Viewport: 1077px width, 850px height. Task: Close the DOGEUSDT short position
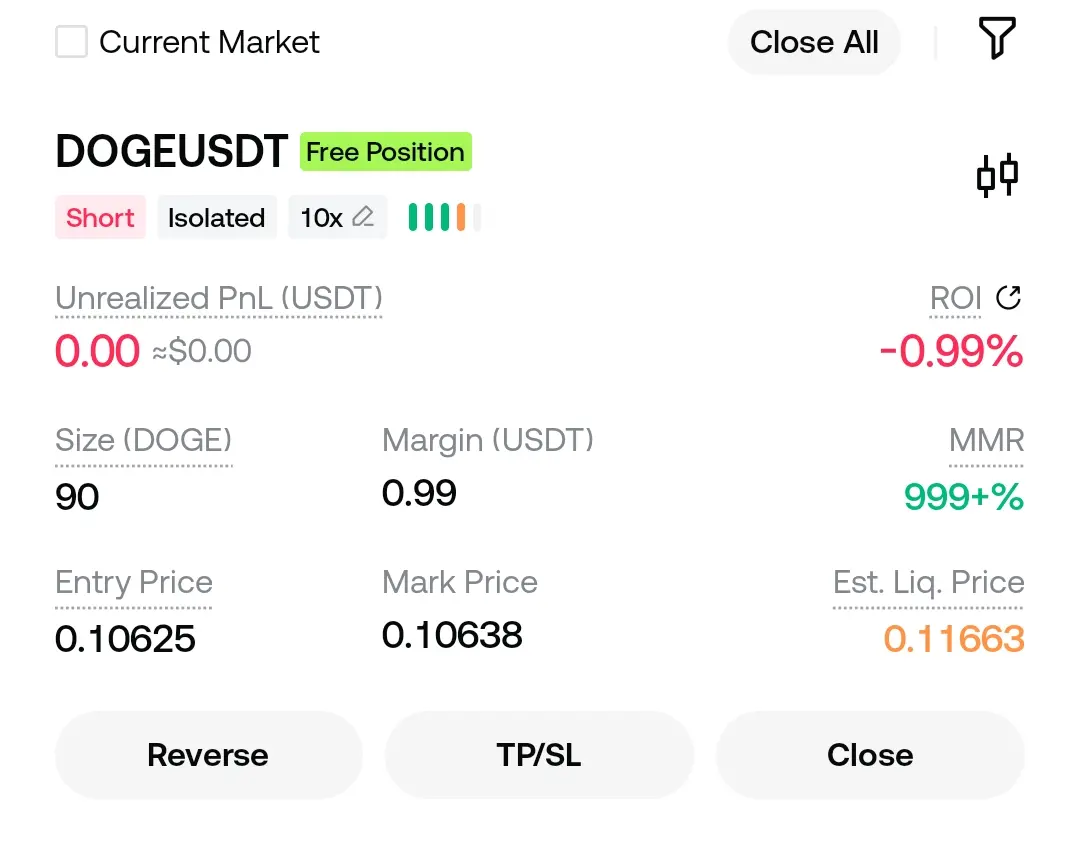click(x=870, y=755)
